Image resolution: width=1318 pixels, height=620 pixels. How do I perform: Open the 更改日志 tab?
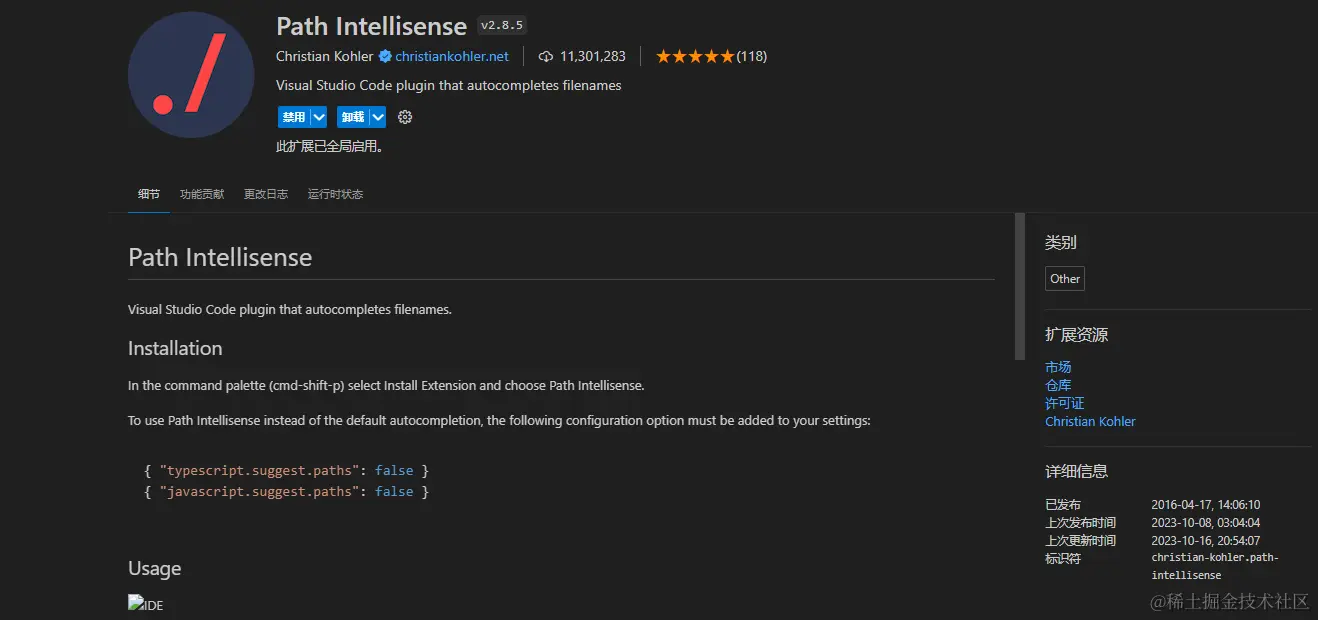(265, 194)
